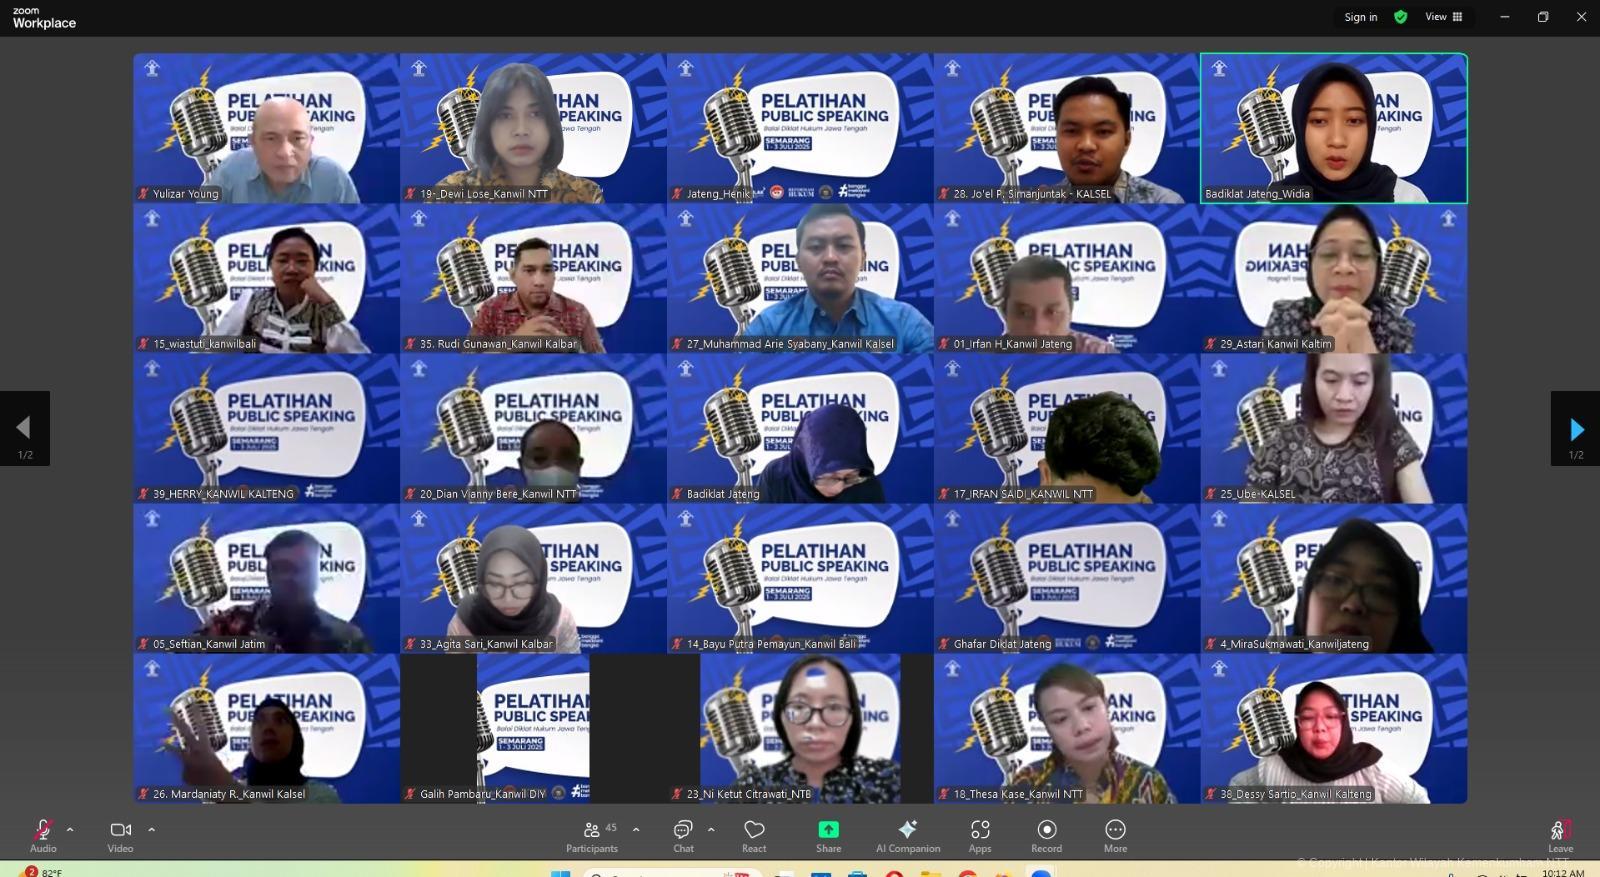Expand the audio options caret
1600x877 pixels.
click(x=70, y=829)
